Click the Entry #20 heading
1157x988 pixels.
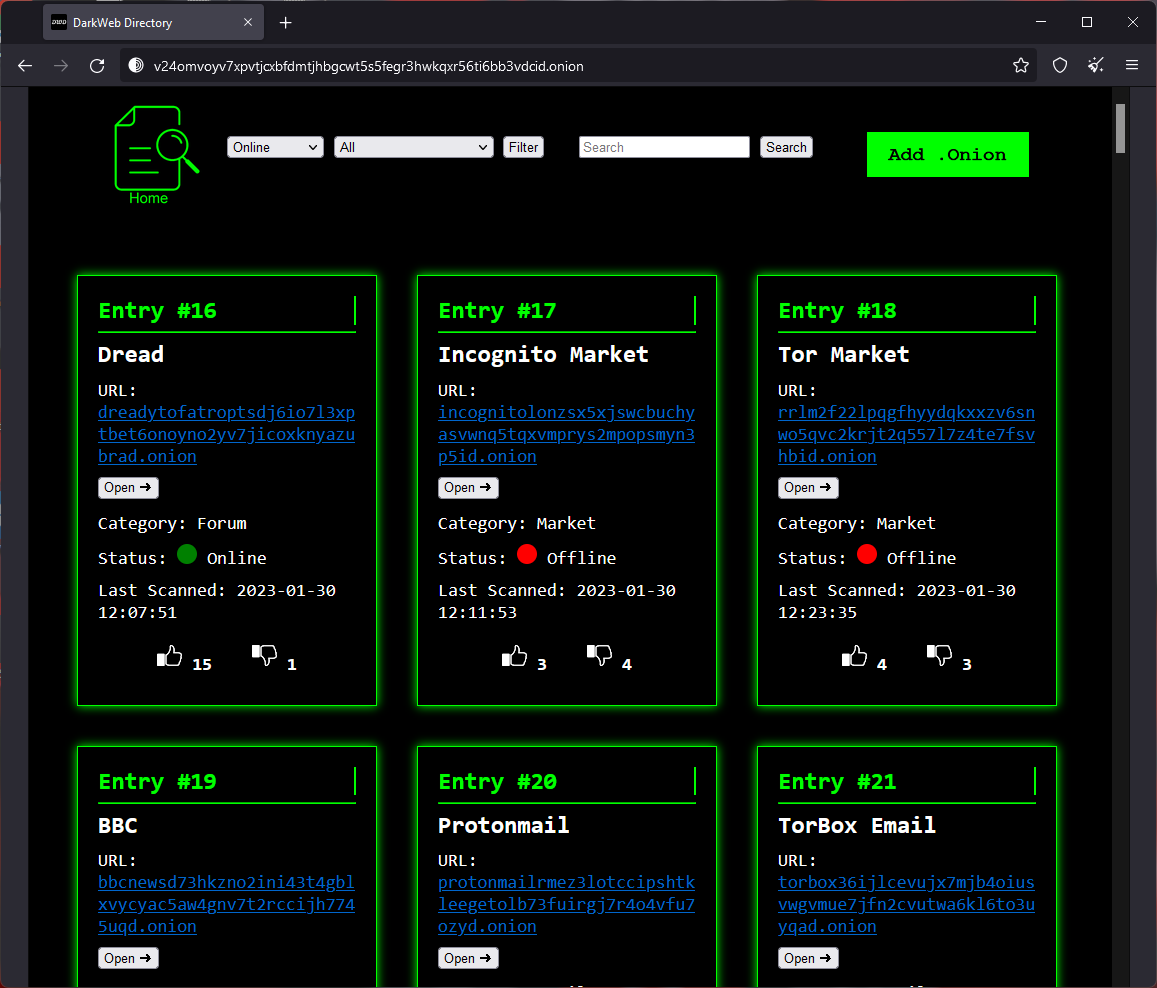tap(497, 781)
